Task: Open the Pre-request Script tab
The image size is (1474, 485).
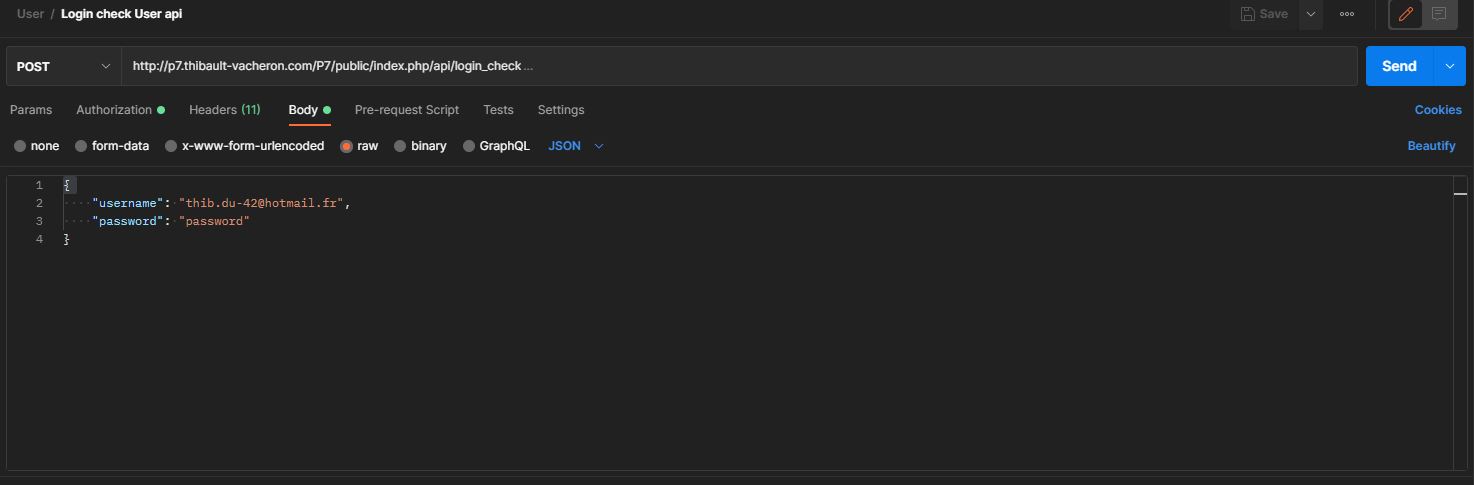Action: (407, 110)
